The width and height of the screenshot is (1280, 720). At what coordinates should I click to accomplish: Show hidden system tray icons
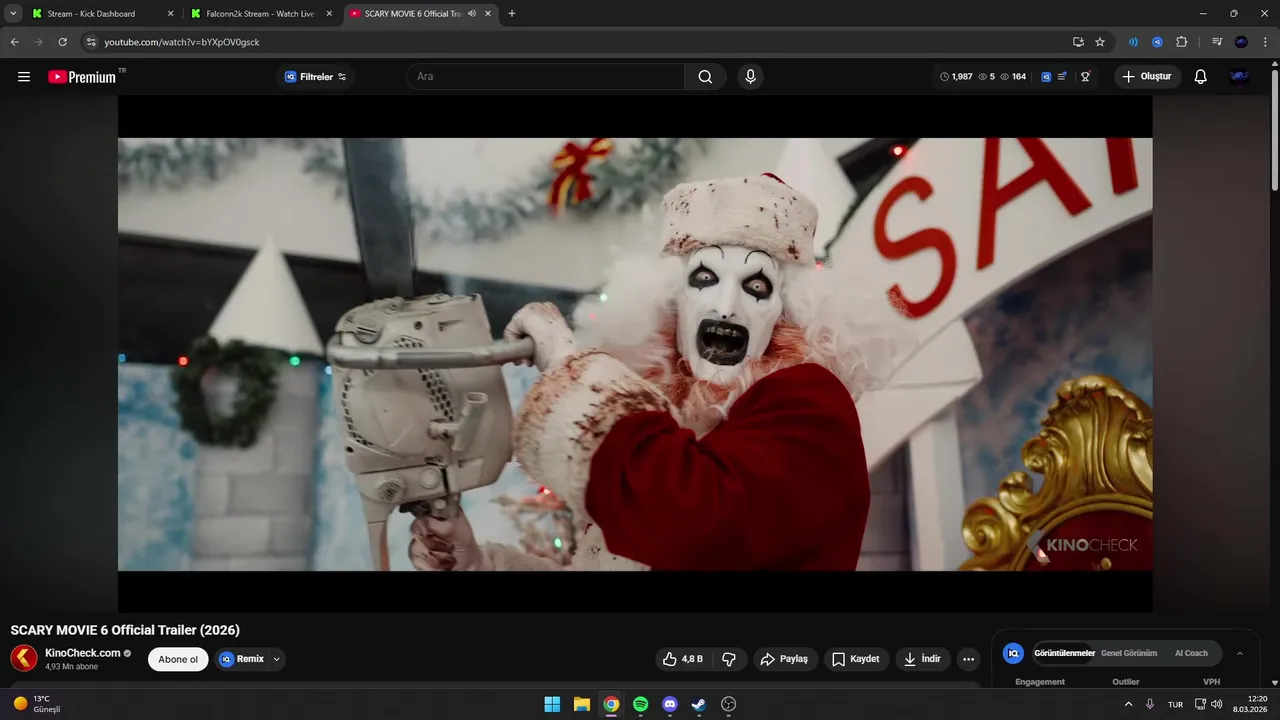[x=1129, y=704]
